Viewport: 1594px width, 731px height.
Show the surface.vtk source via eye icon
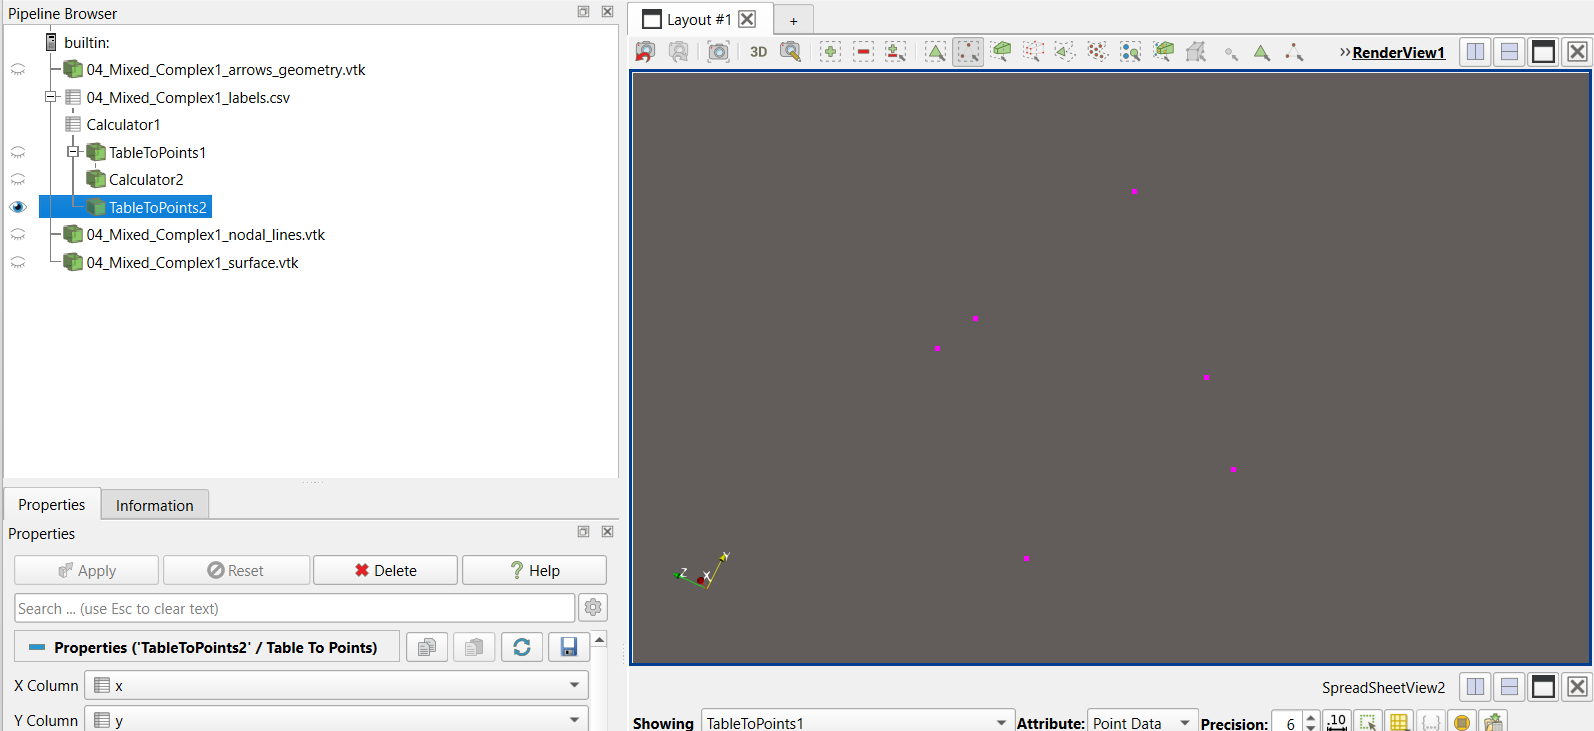point(18,263)
